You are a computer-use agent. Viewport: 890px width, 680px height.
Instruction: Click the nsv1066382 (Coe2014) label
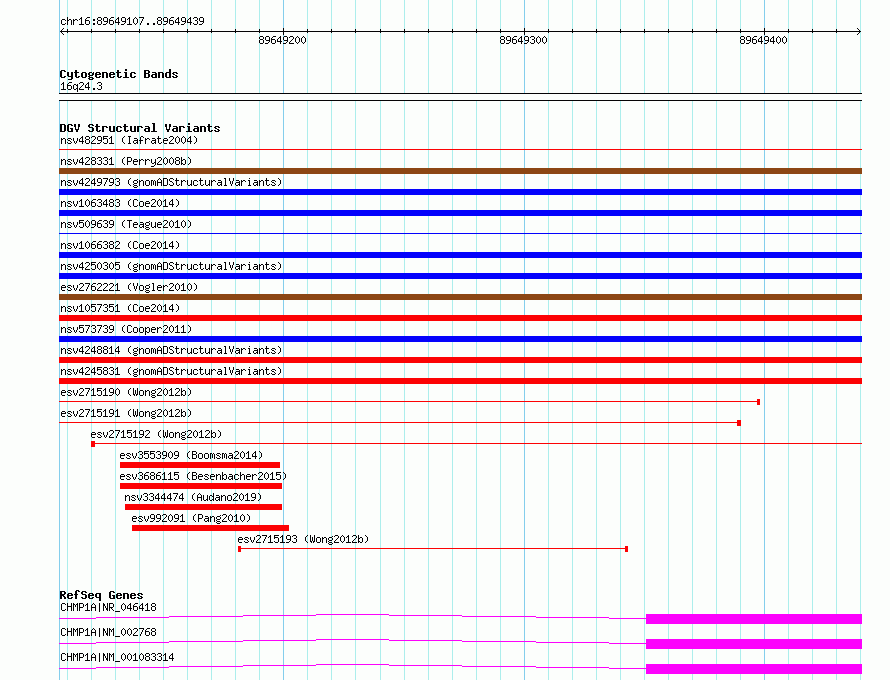click(120, 245)
